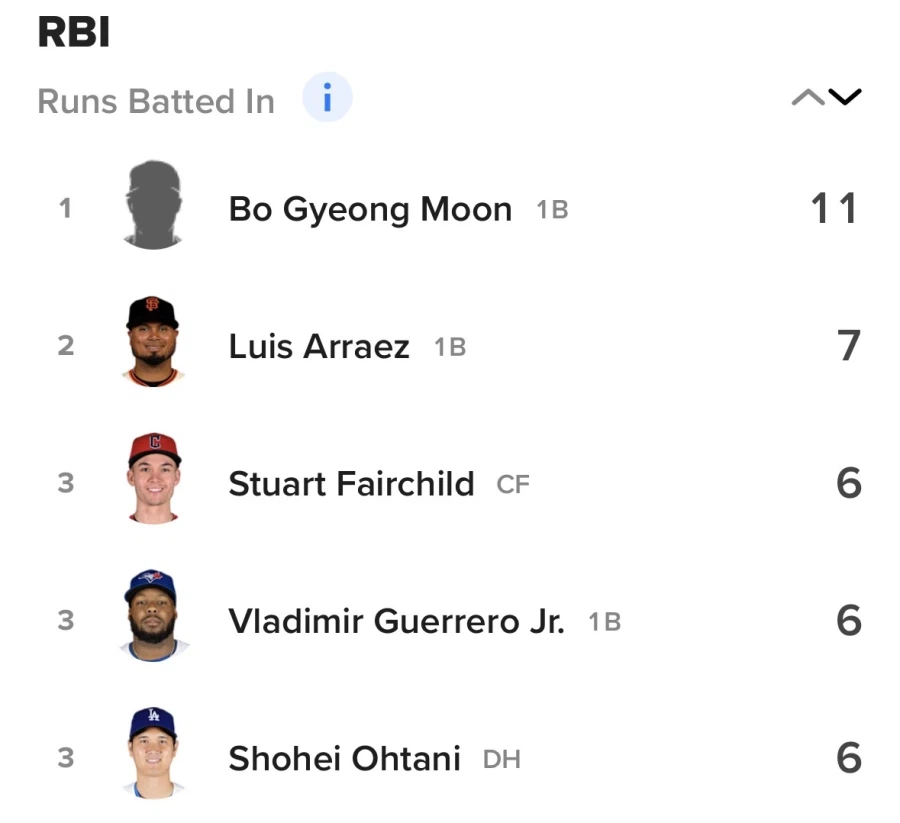Tap Luis Arraez's headshot photo
Image resolution: width=900 pixels, height=823 pixels.
153,343
